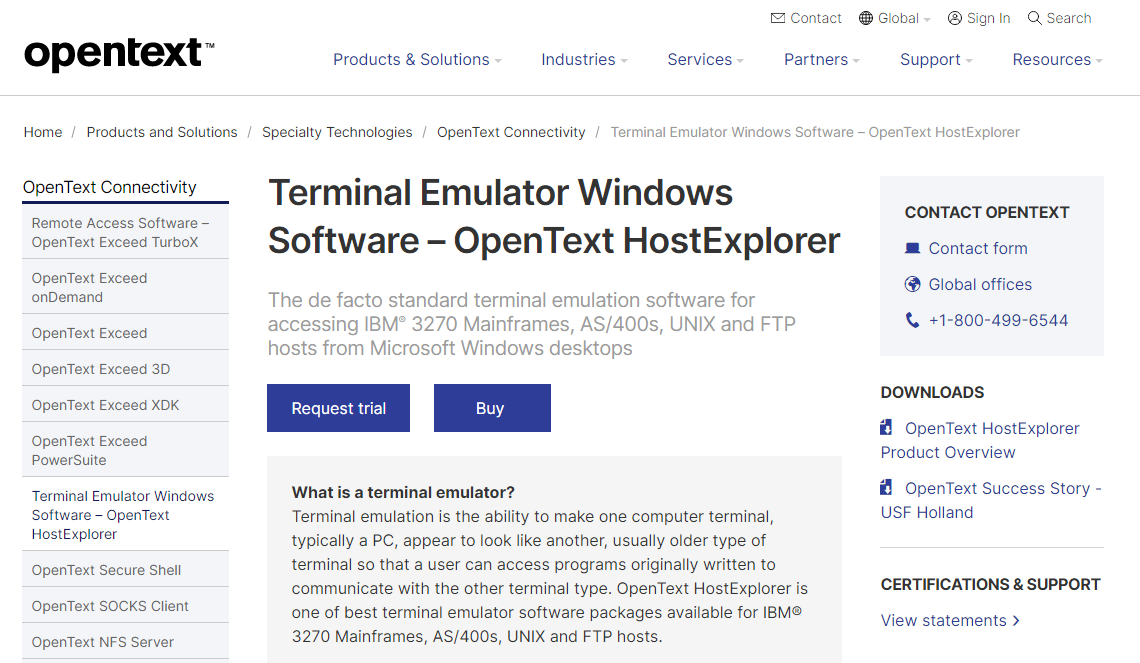Click the CERTIFICATIONS & SUPPORT heading
This screenshot has height=663, width=1140.
(x=990, y=584)
